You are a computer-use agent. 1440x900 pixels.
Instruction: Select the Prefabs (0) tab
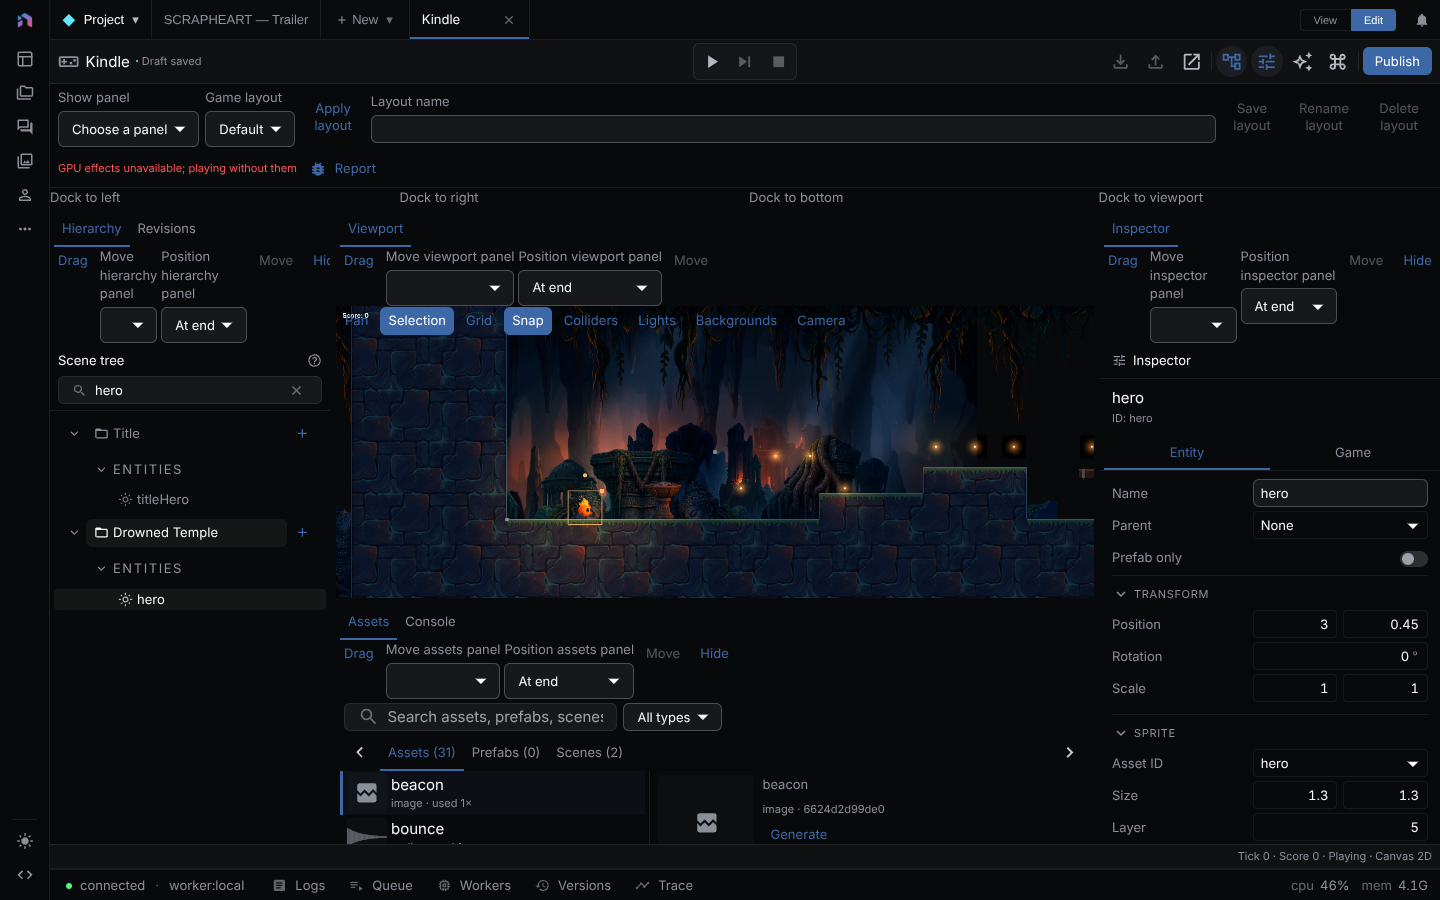[x=506, y=753]
